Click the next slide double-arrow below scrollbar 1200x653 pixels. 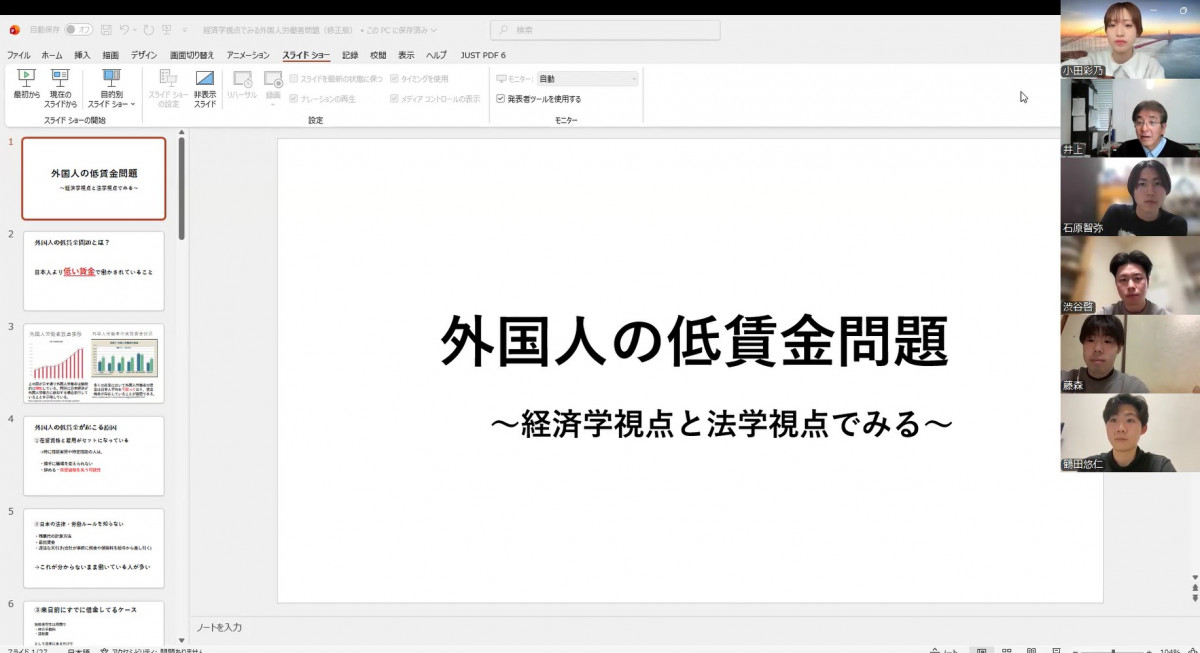[1194, 598]
